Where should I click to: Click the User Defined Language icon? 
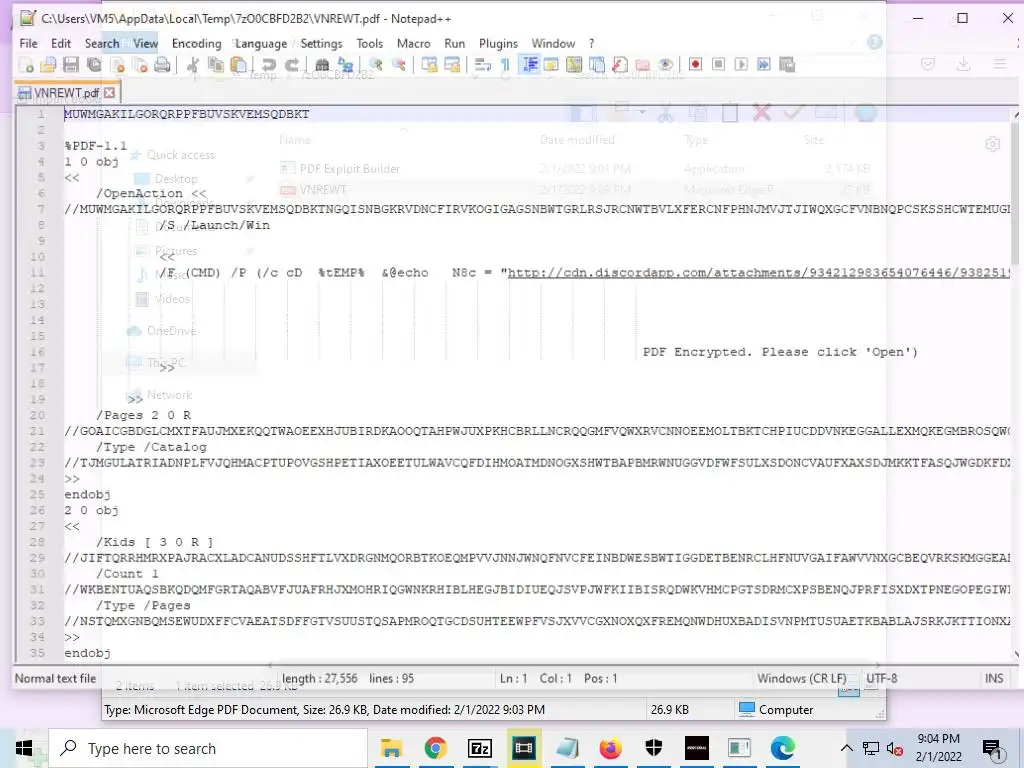point(551,65)
